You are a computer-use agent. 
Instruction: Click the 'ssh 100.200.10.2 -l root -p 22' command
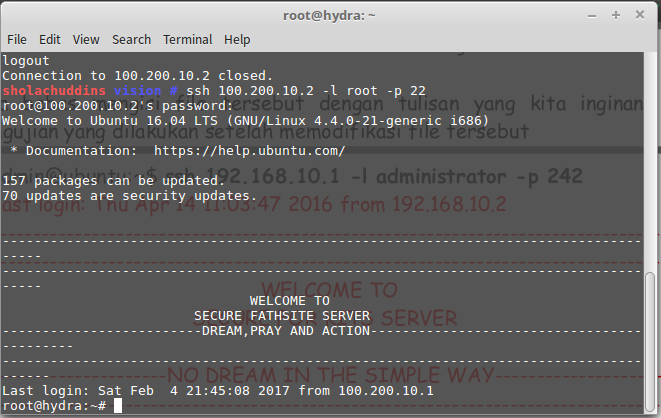306,91
